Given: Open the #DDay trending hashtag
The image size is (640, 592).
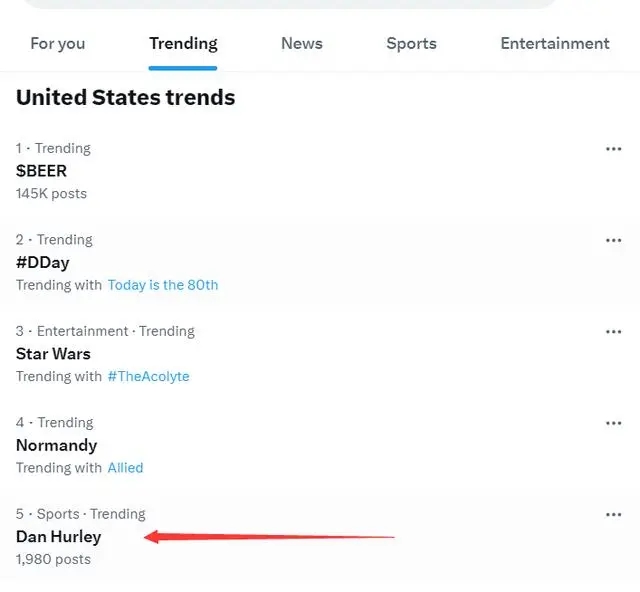Looking at the screenshot, I should pyautogui.click(x=43, y=263).
